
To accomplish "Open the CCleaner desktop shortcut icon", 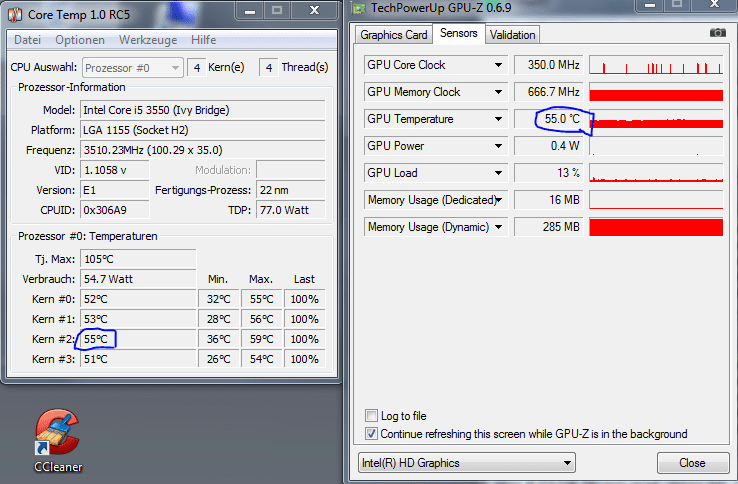I will tap(57, 440).
